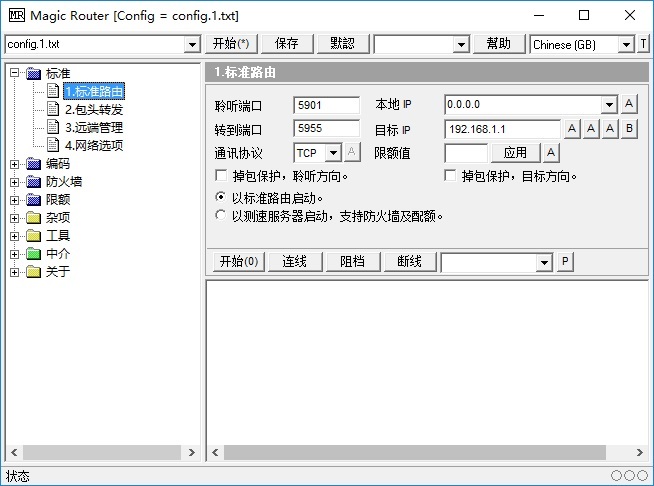Click the Magic Router MR title bar icon
Image resolution: width=654 pixels, height=486 pixels.
pyautogui.click(x=17, y=16)
